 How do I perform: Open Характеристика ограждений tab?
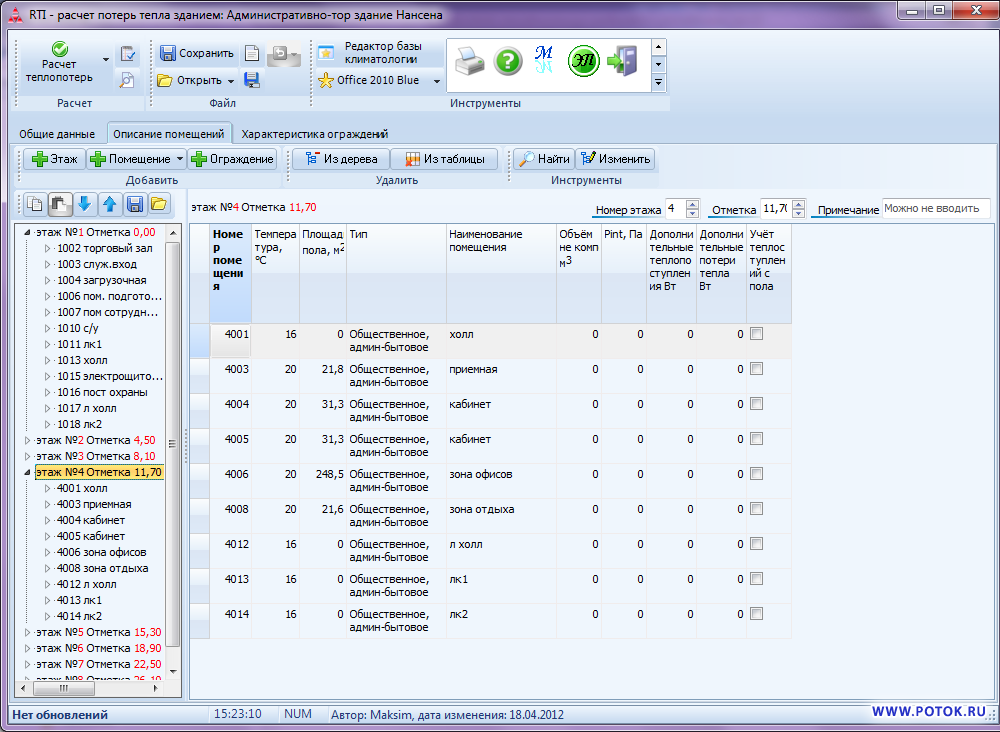click(314, 133)
